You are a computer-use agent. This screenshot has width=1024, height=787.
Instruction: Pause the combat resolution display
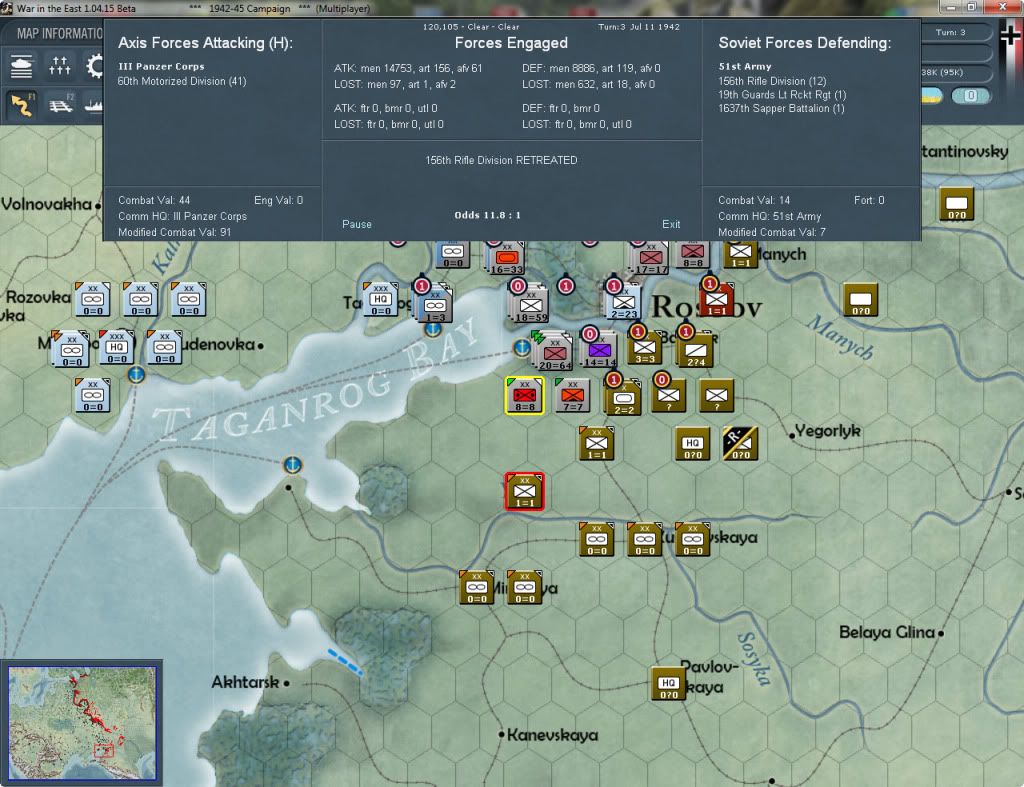[357, 224]
